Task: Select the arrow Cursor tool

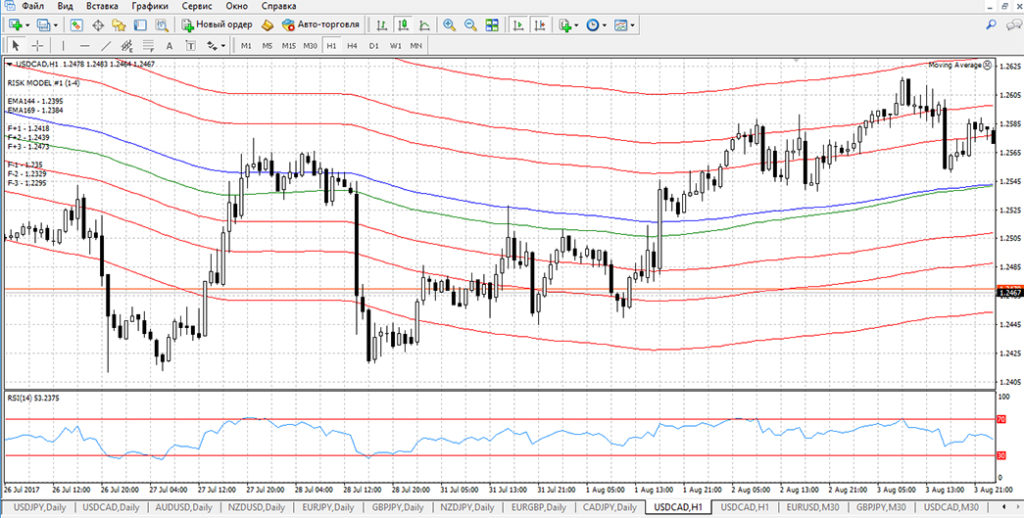Action: [x=16, y=45]
